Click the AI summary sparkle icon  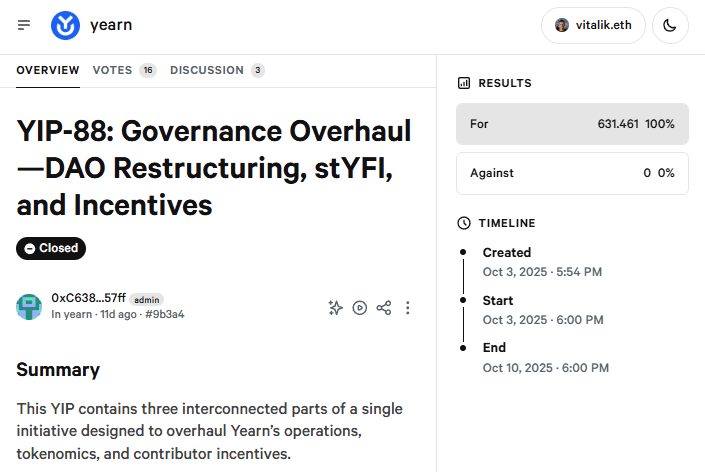point(336,308)
